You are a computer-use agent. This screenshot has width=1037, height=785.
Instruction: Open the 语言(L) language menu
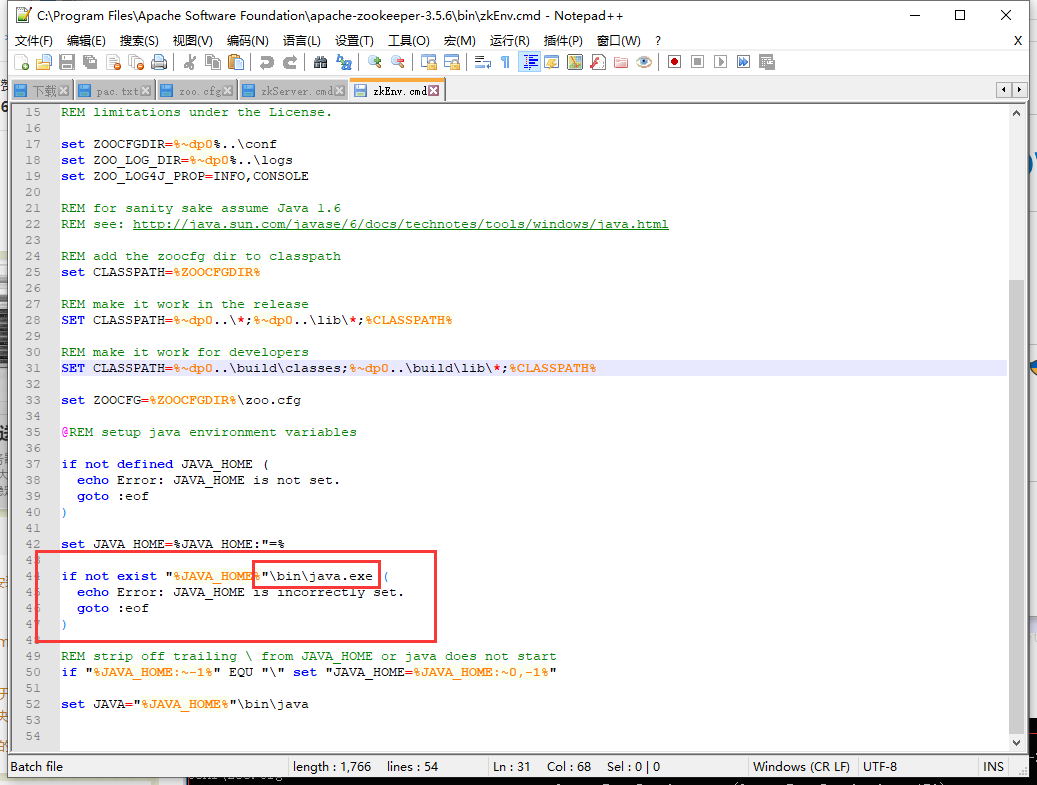click(301, 40)
